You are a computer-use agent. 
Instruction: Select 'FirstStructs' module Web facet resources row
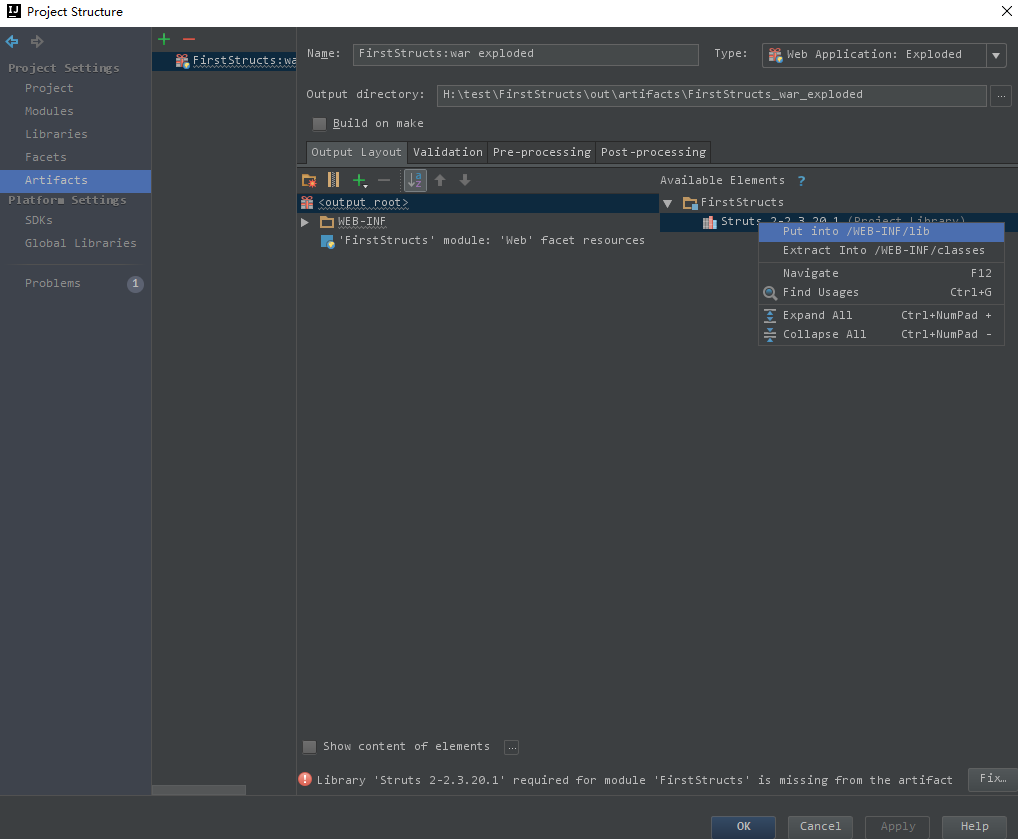478,241
